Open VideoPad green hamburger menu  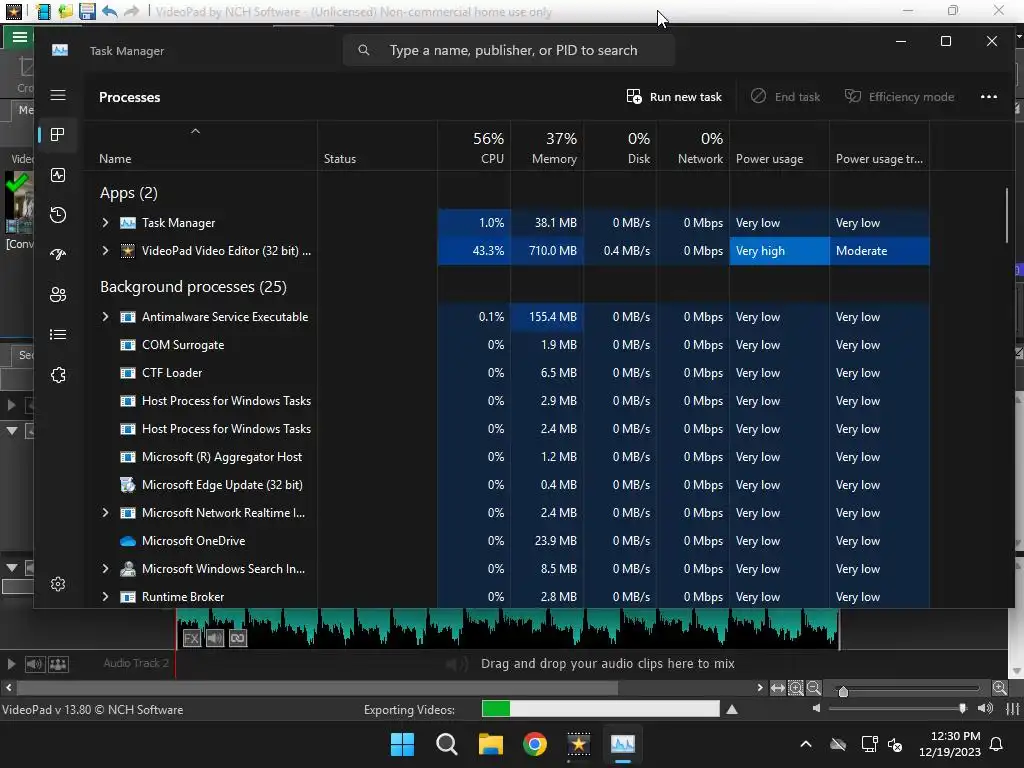20,37
